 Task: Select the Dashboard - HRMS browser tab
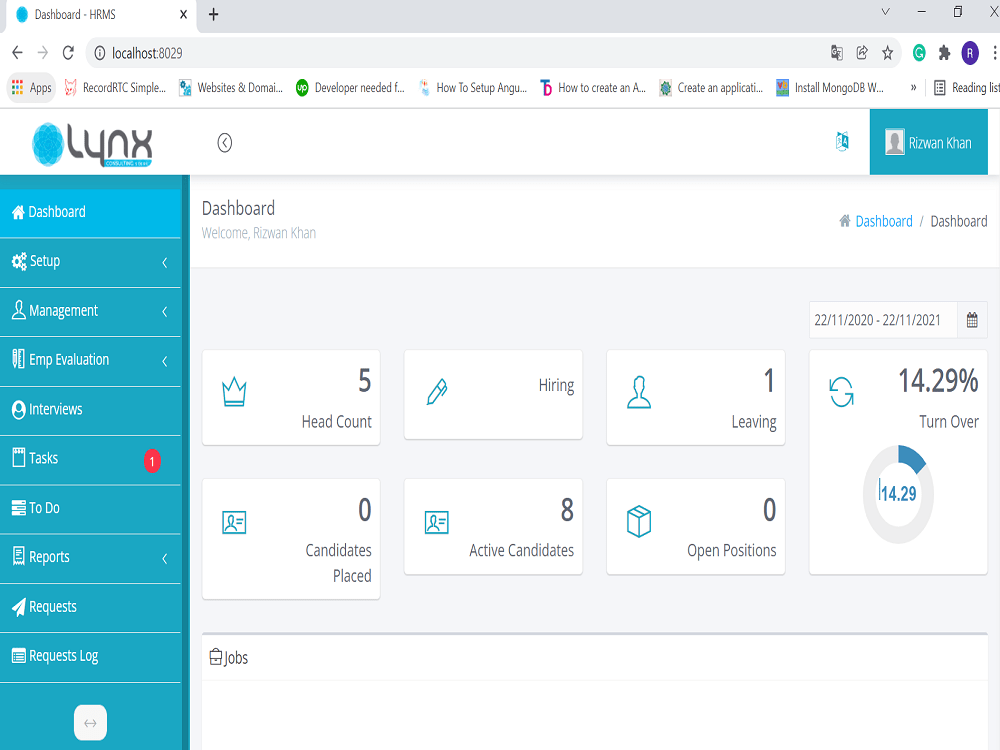[102, 15]
